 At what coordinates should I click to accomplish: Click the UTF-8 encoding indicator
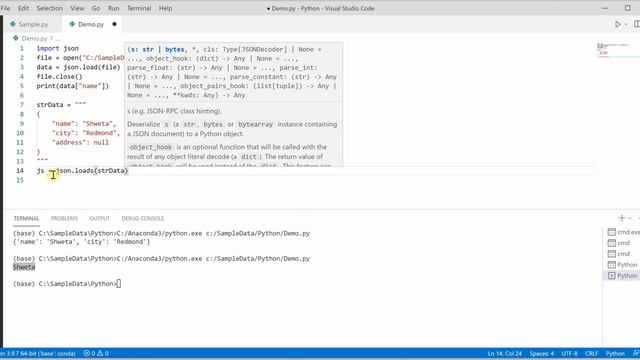point(569,353)
